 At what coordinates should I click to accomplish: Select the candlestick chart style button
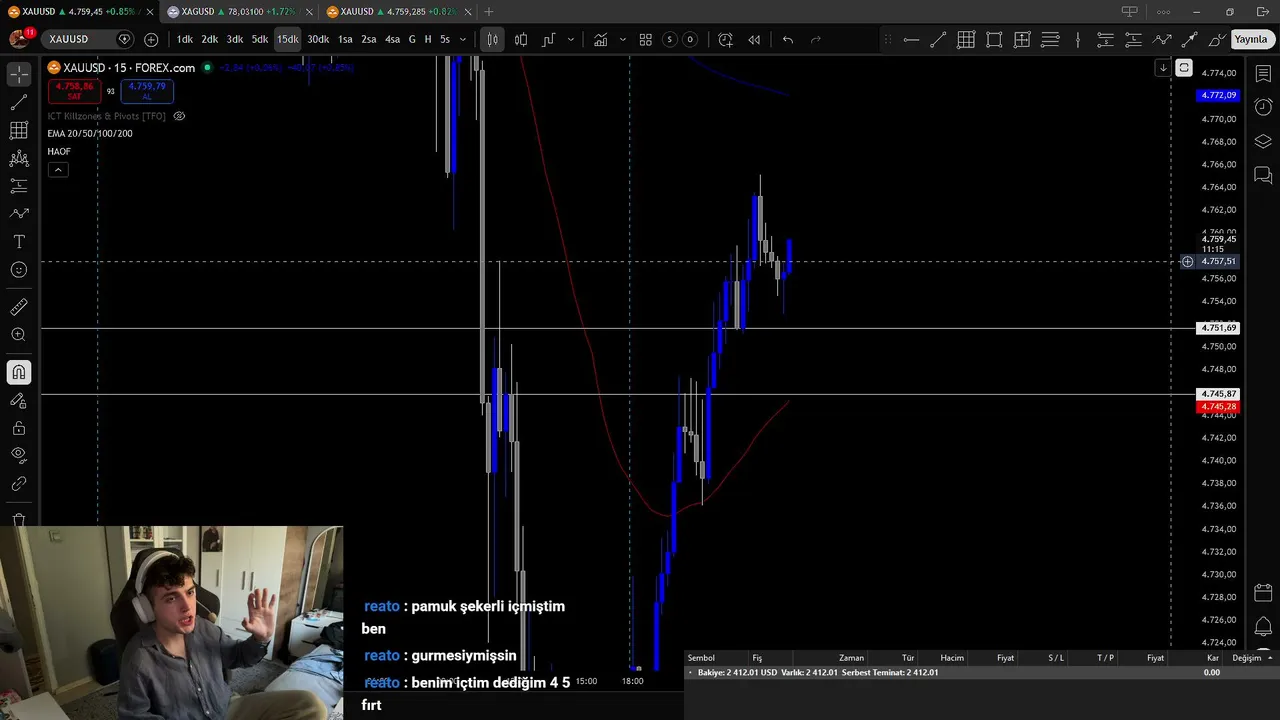(x=492, y=39)
